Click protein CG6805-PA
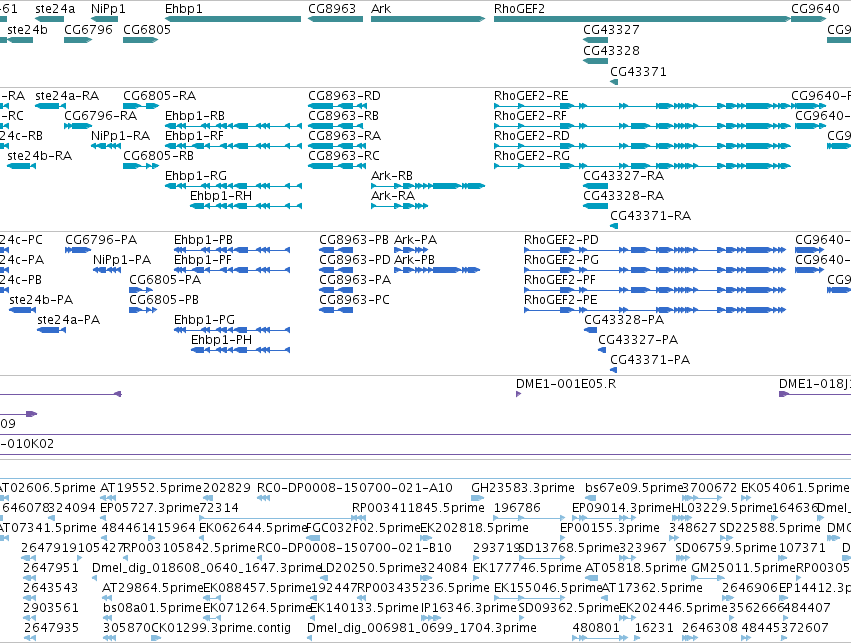851x643 pixels. [x=141, y=290]
